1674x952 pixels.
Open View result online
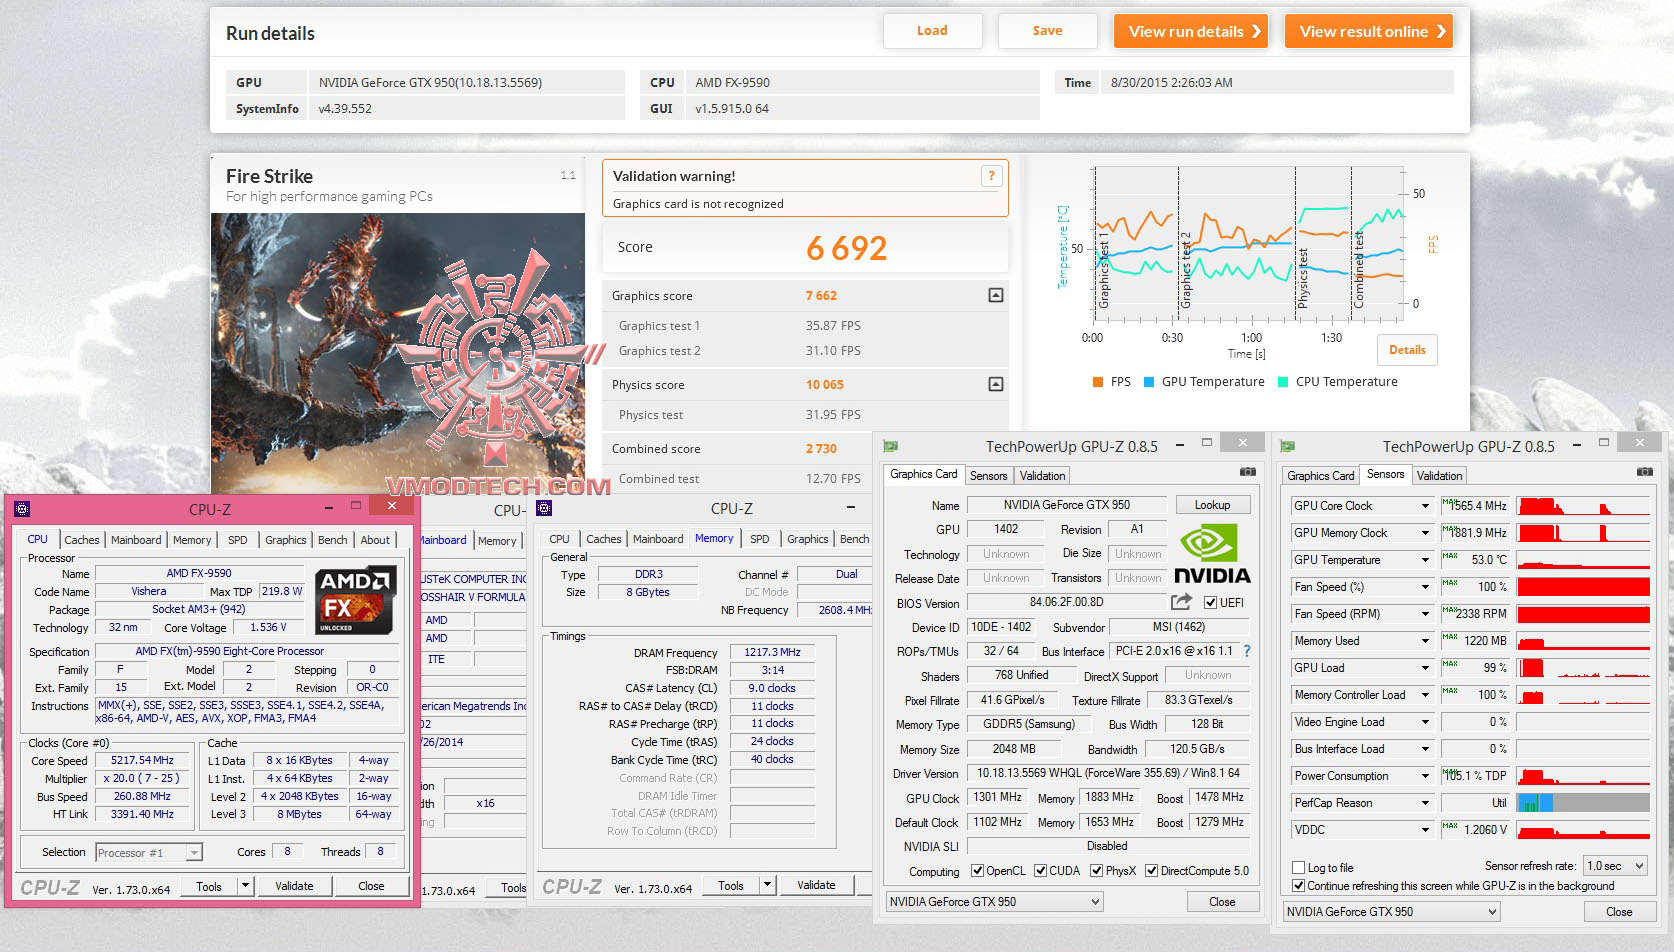1369,31
